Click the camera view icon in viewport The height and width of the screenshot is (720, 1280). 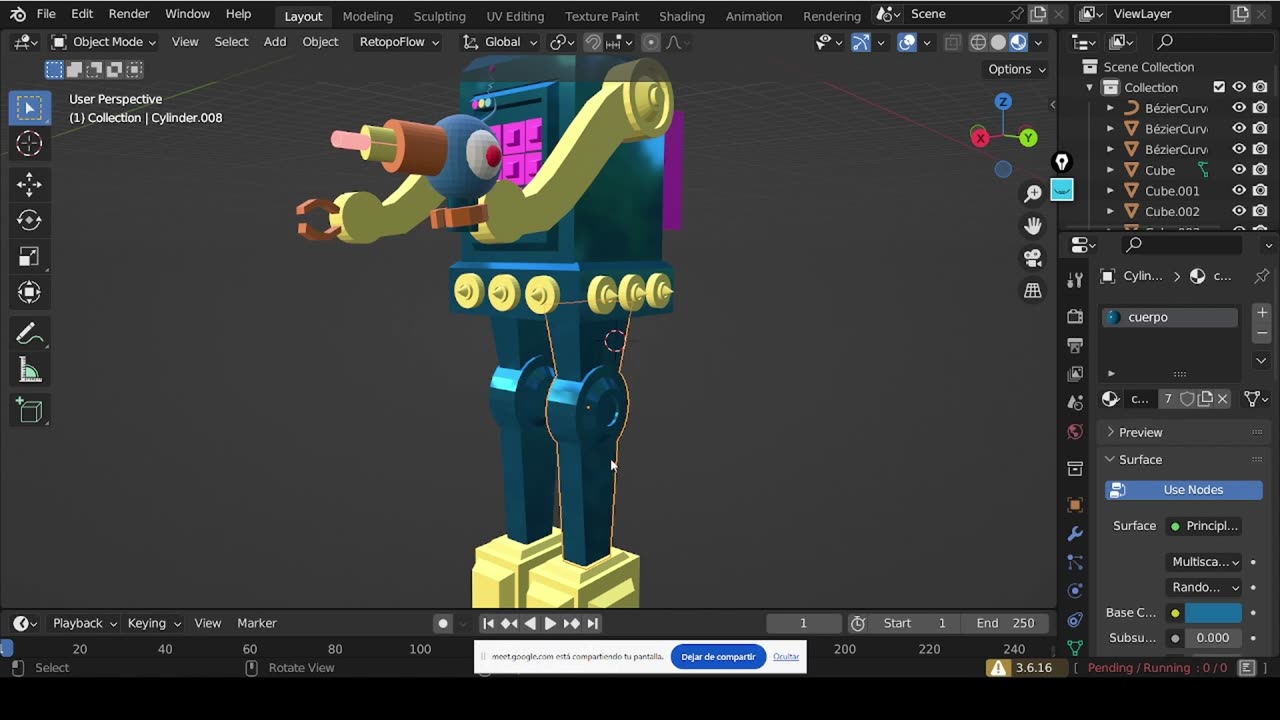pos(1033,258)
